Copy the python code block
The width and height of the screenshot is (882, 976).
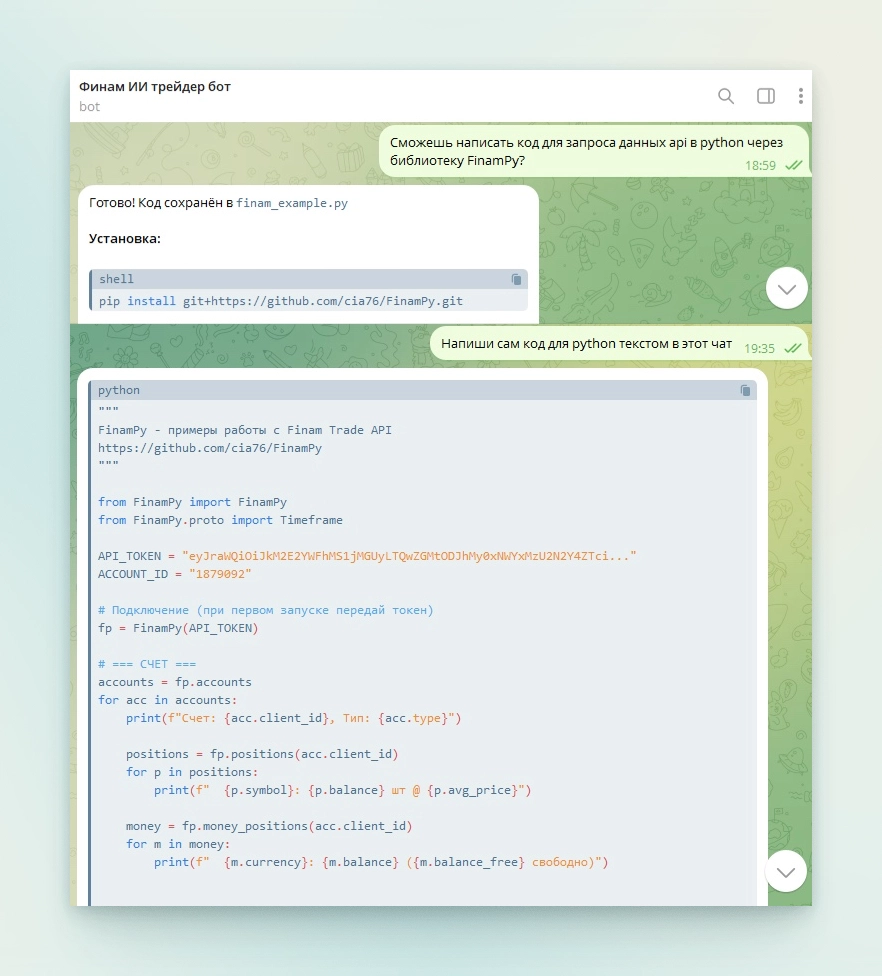[745, 390]
